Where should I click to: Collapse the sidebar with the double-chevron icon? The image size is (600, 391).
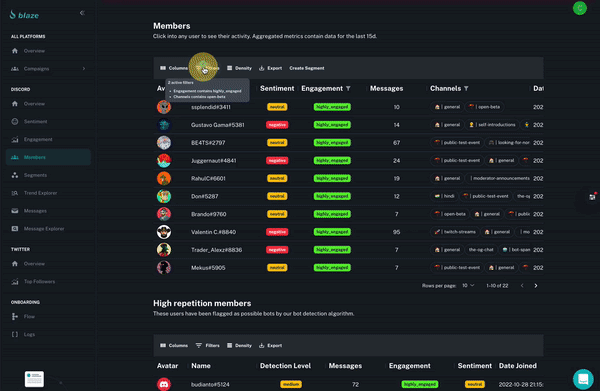pyautogui.click(x=82, y=13)
